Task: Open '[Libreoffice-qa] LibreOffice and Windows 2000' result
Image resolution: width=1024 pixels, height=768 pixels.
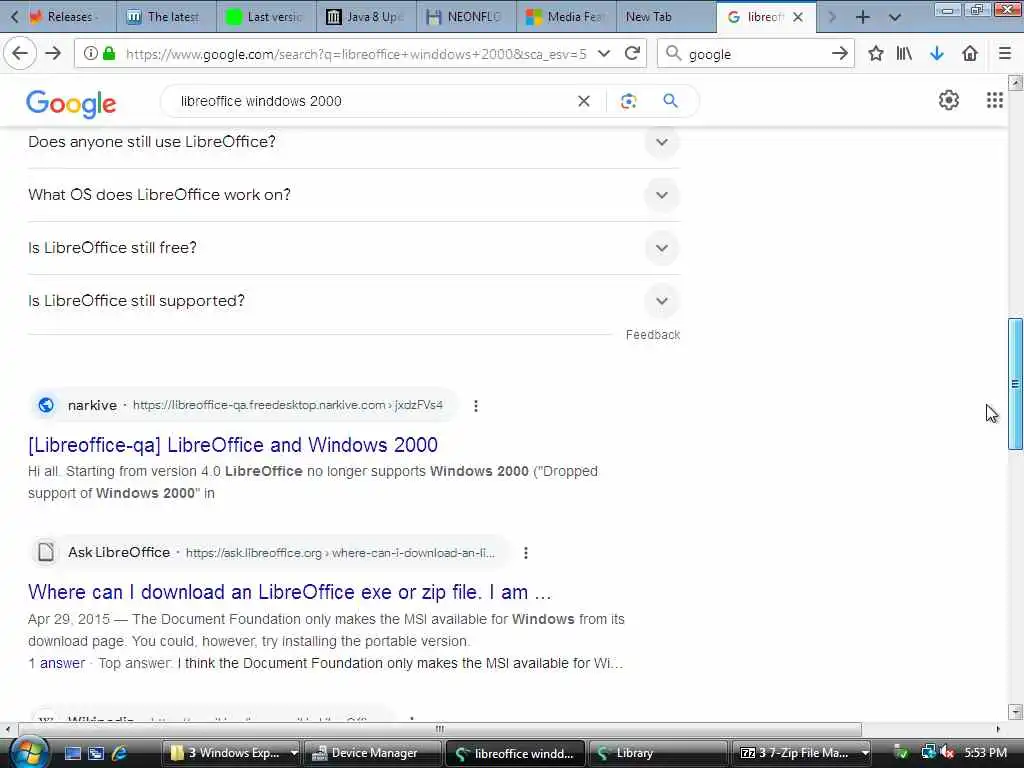Action: (232, 445)
